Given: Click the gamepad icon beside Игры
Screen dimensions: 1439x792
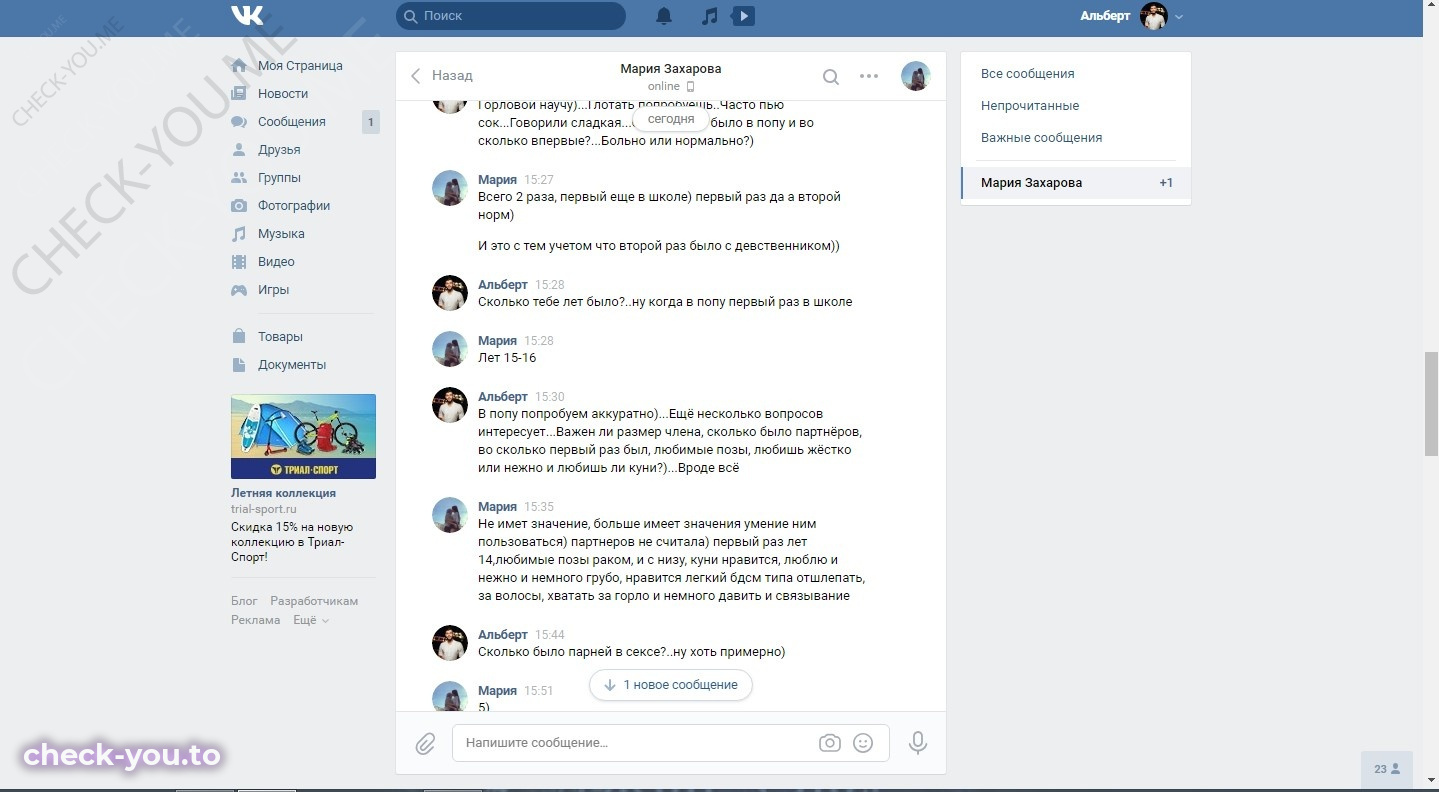Looking at the screenshot, I should (x=239, y=289).
